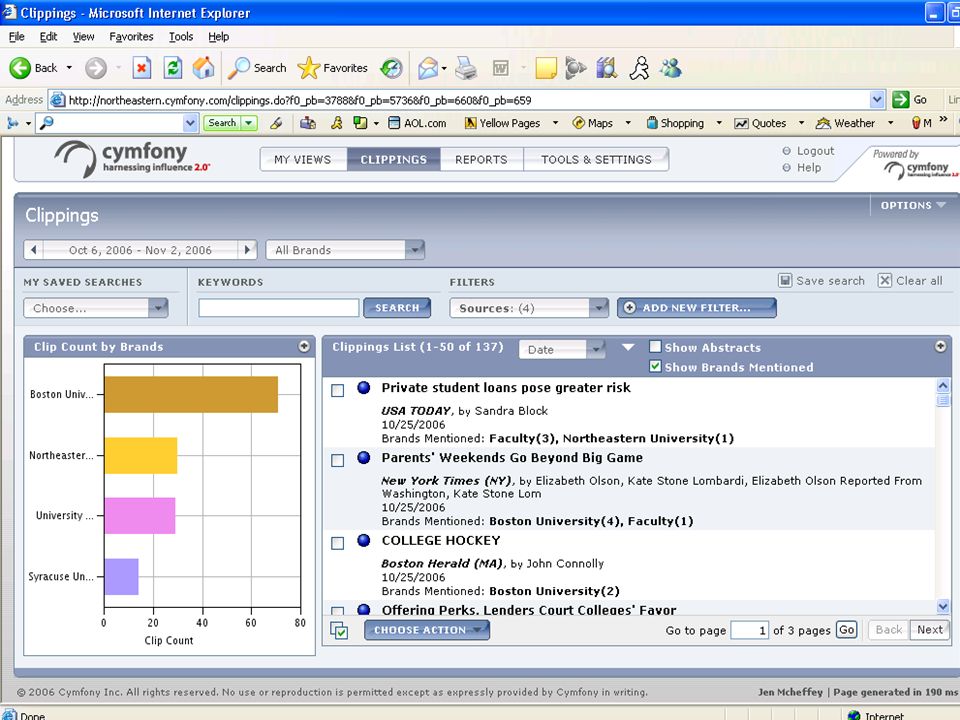Click the Clear all X icon
The width and height of the screenshot is (960, 720).
[x=885, y=280]
